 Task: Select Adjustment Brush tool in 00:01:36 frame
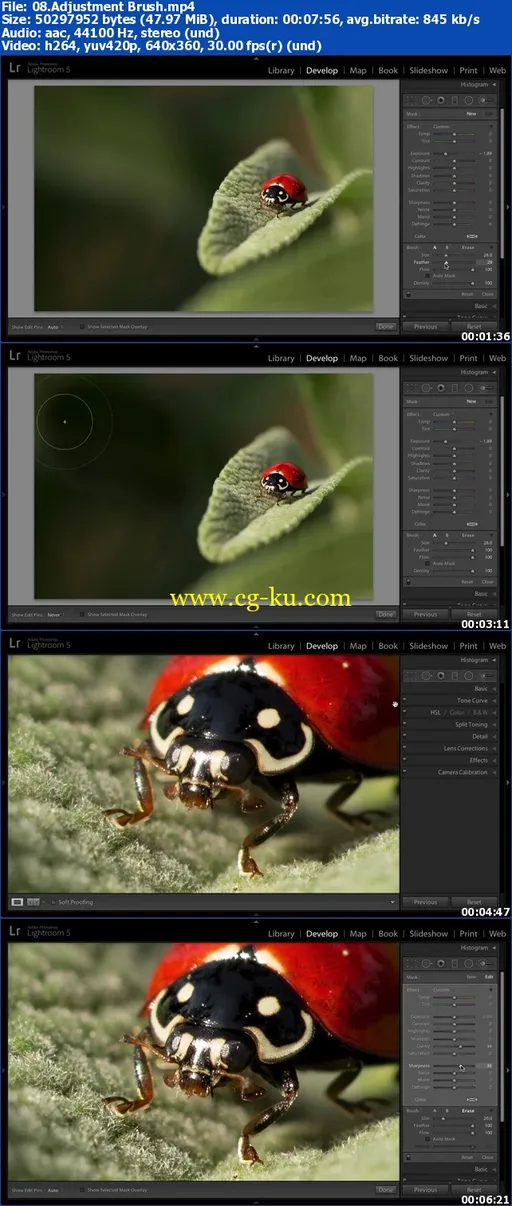pyautogui.click(x=486, y=101)
